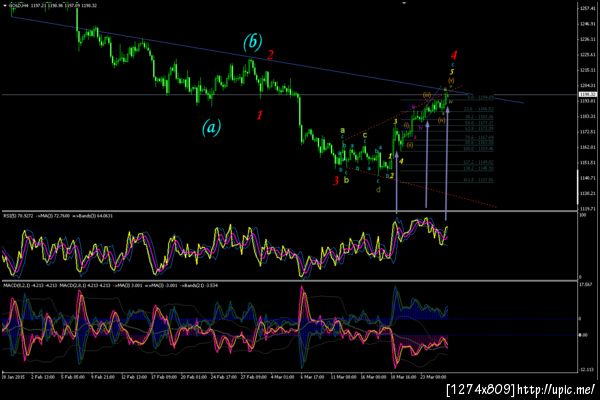Viewport: 600px width, 400px height.
Task: Click the 161.8 Fibonacci level label
Action: pyautogui.click(x=478, y=180)
